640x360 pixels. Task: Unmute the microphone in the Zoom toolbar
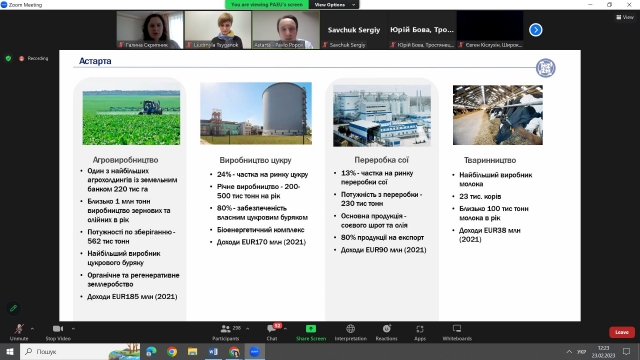point(19,332)
